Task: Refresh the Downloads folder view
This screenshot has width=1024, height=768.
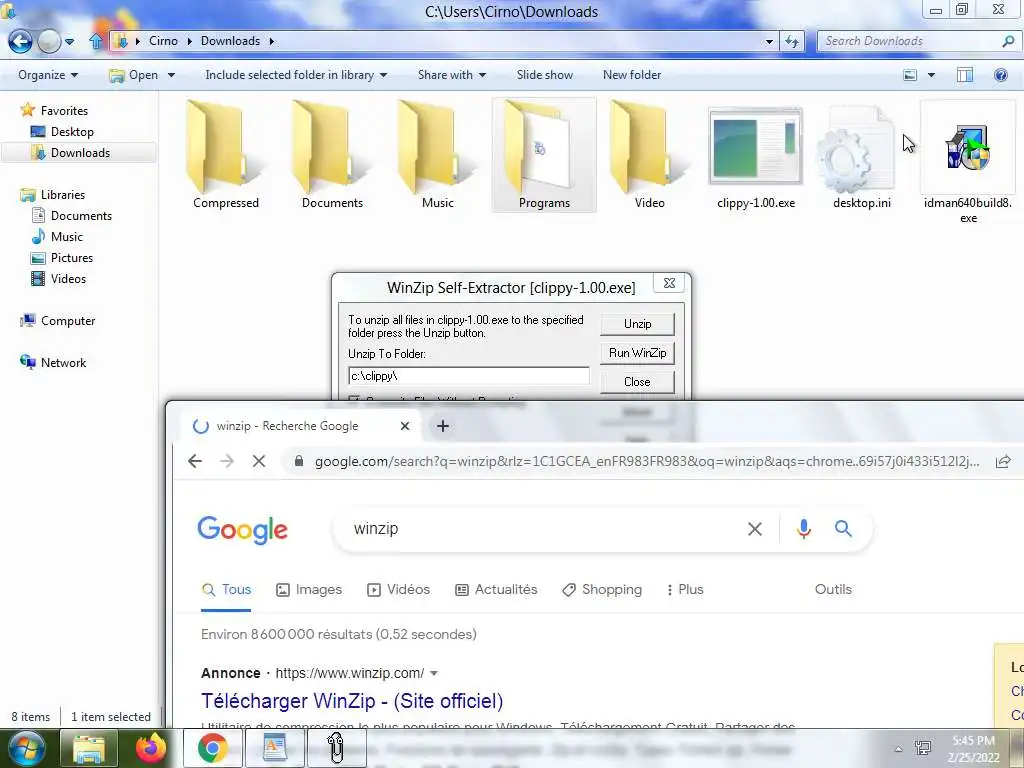Action: pos(792,41)
